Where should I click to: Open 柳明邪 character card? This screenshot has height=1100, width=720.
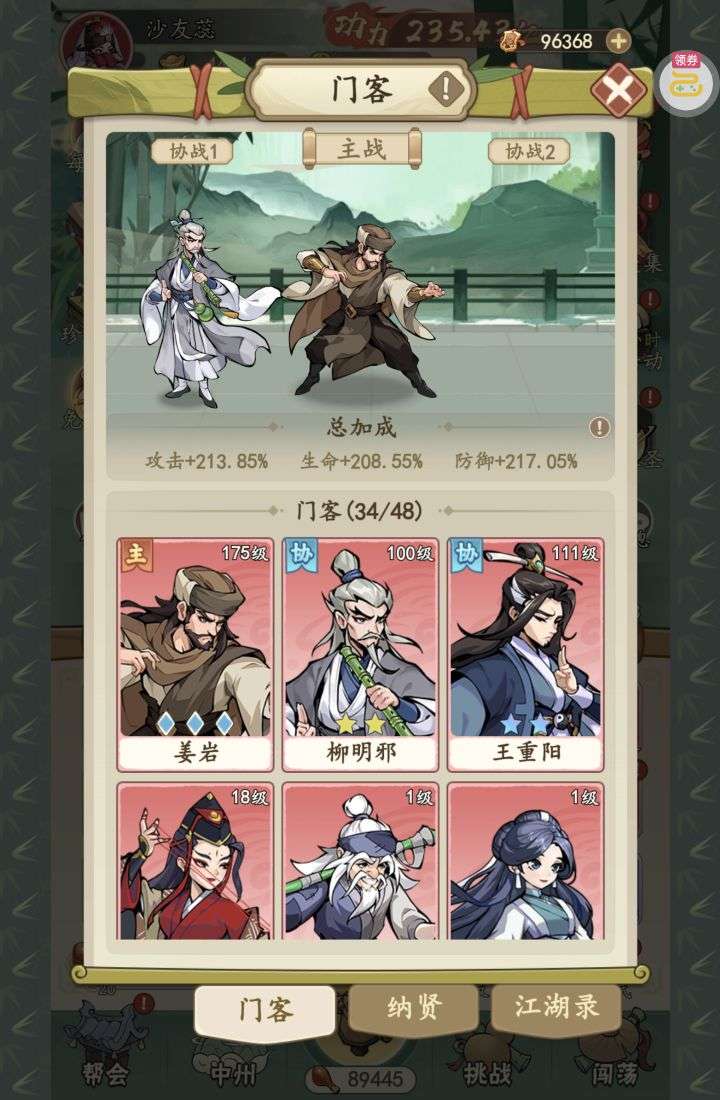click(x=361, y=655)
